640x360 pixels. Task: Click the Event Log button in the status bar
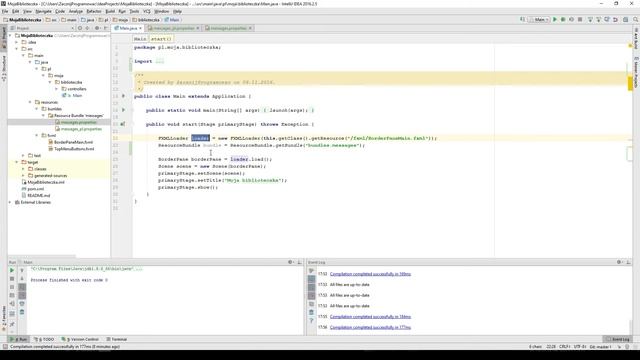[x=618, y=339]
